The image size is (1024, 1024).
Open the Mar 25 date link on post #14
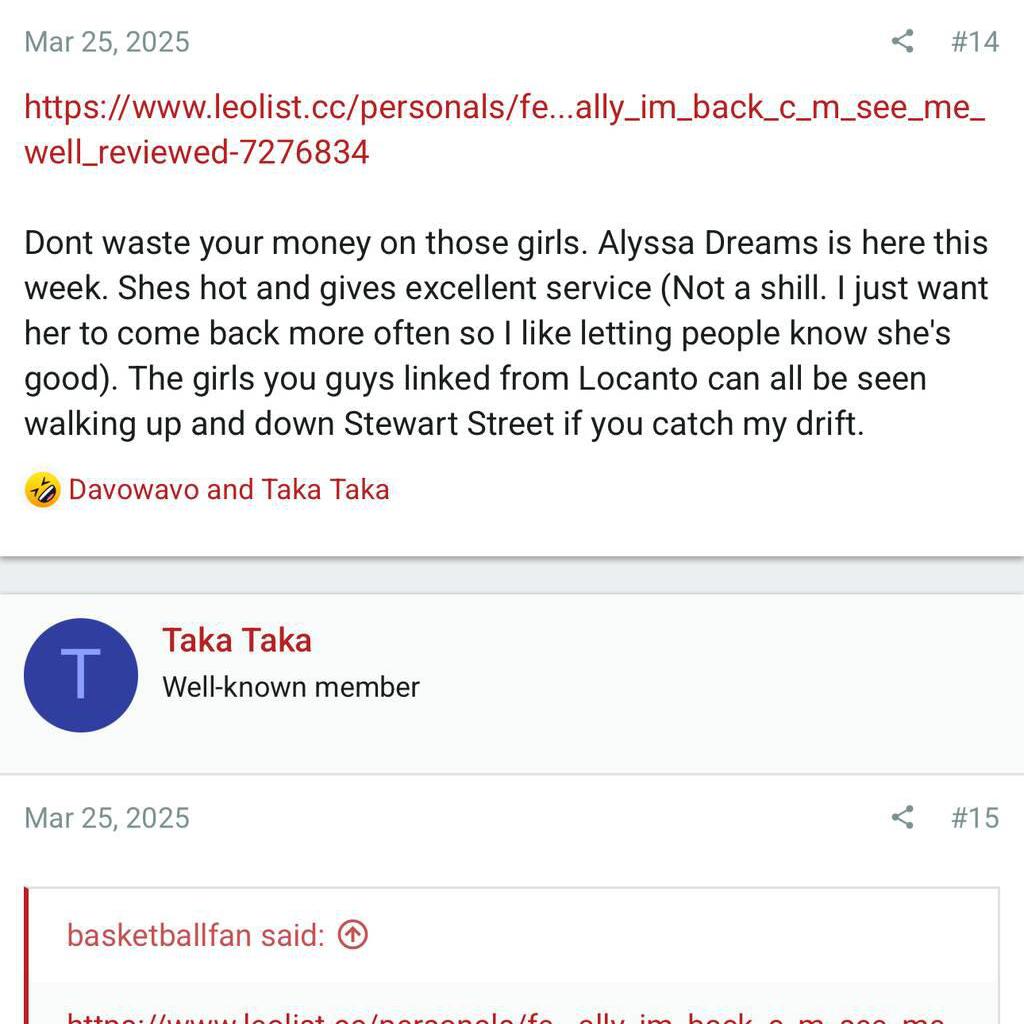point(106,42)
